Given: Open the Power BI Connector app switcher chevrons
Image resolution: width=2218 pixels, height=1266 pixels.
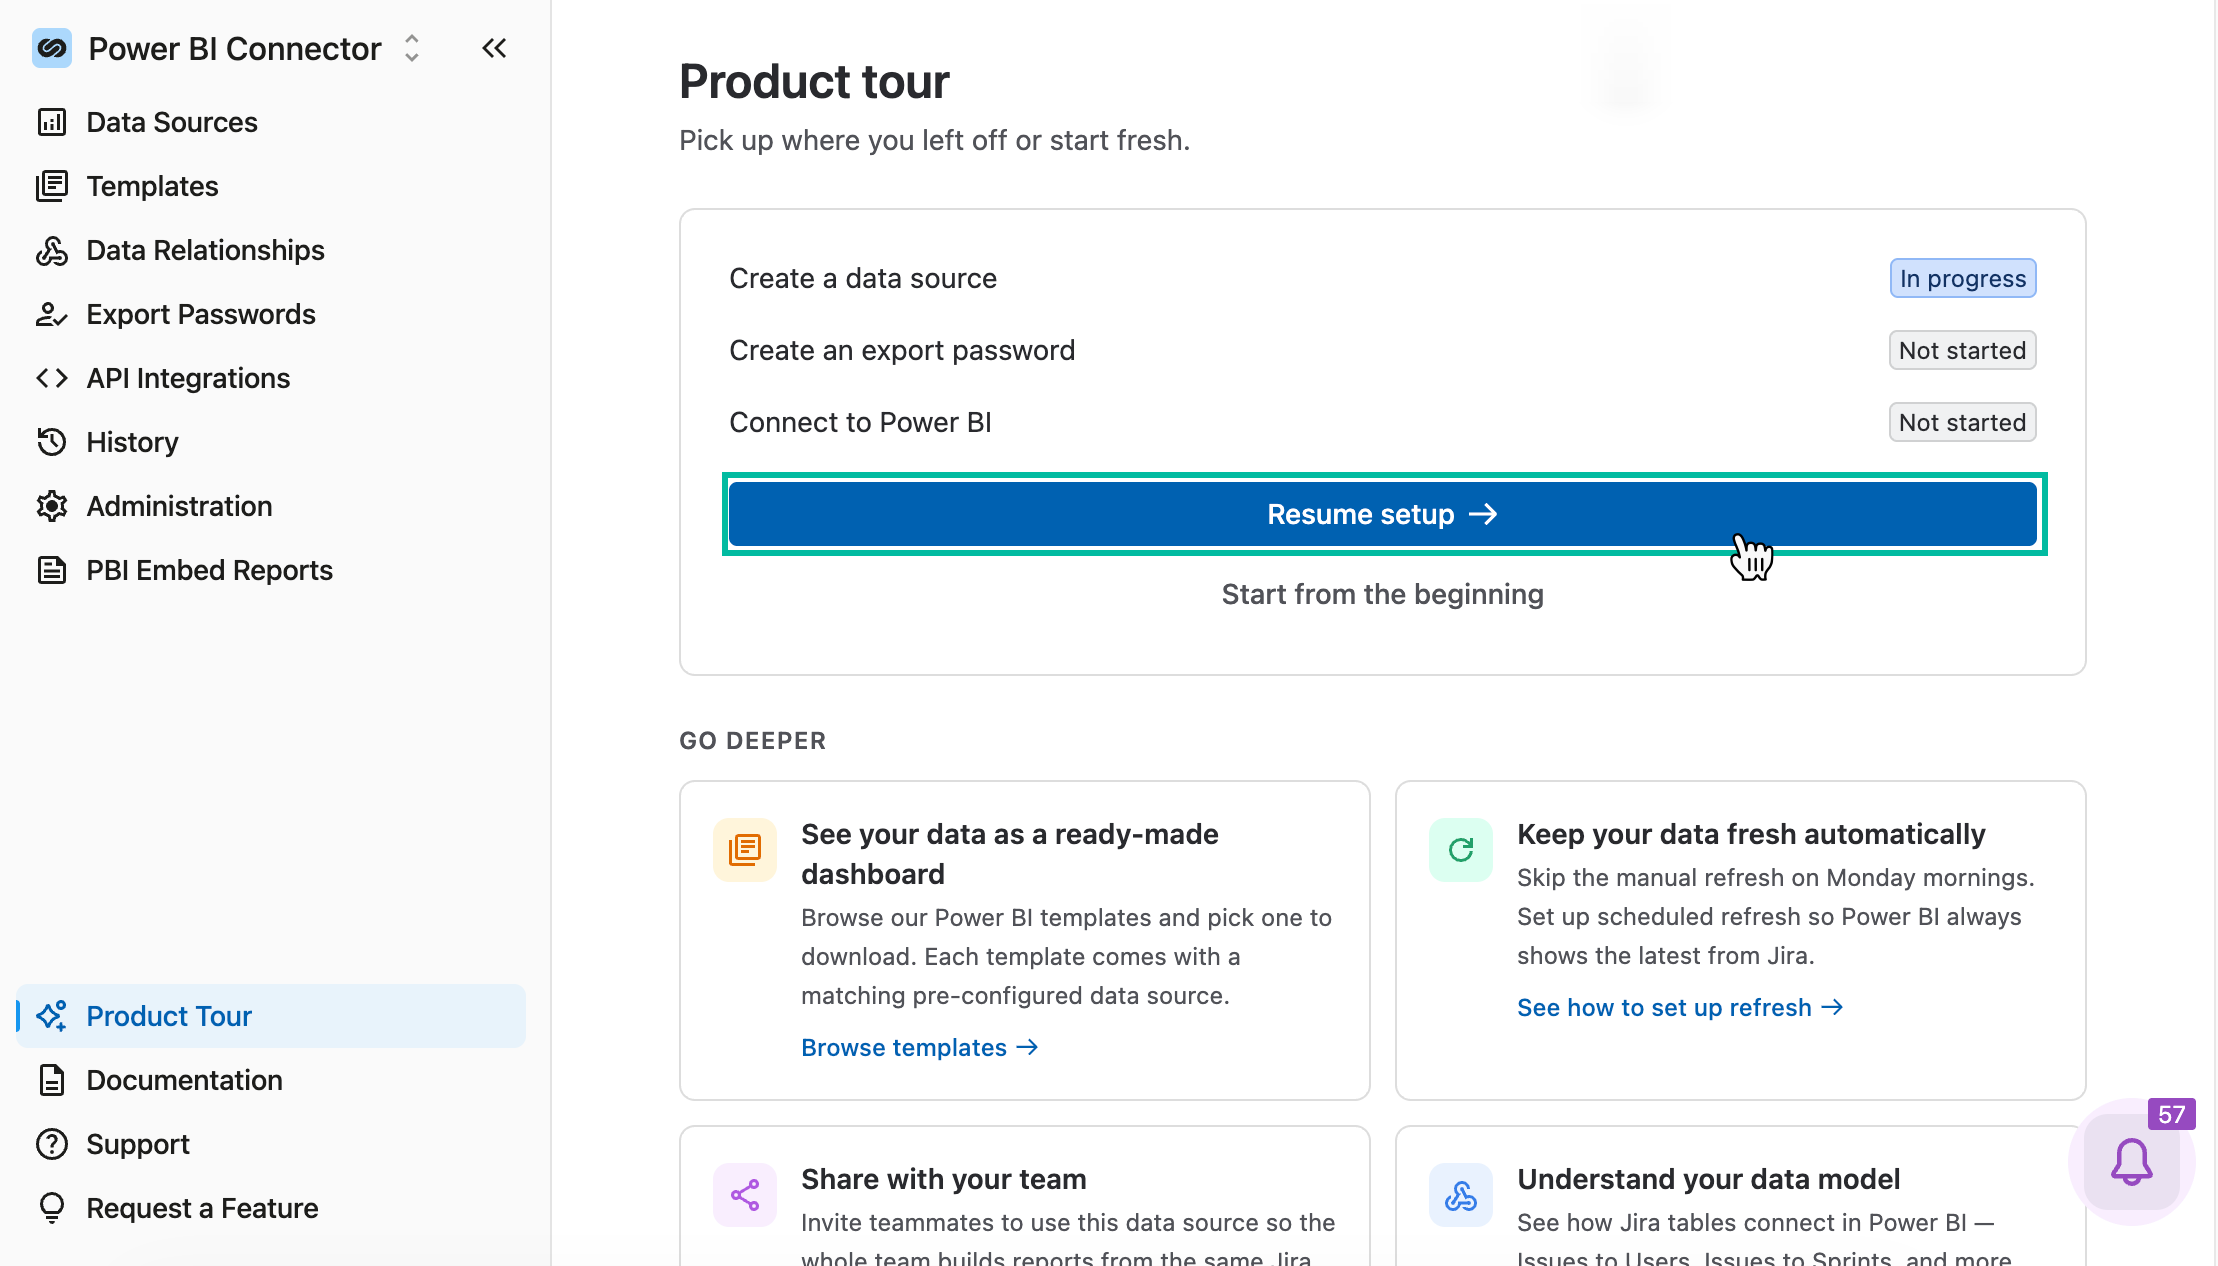Looking at the screenshot, I should (x=411, y=48).
